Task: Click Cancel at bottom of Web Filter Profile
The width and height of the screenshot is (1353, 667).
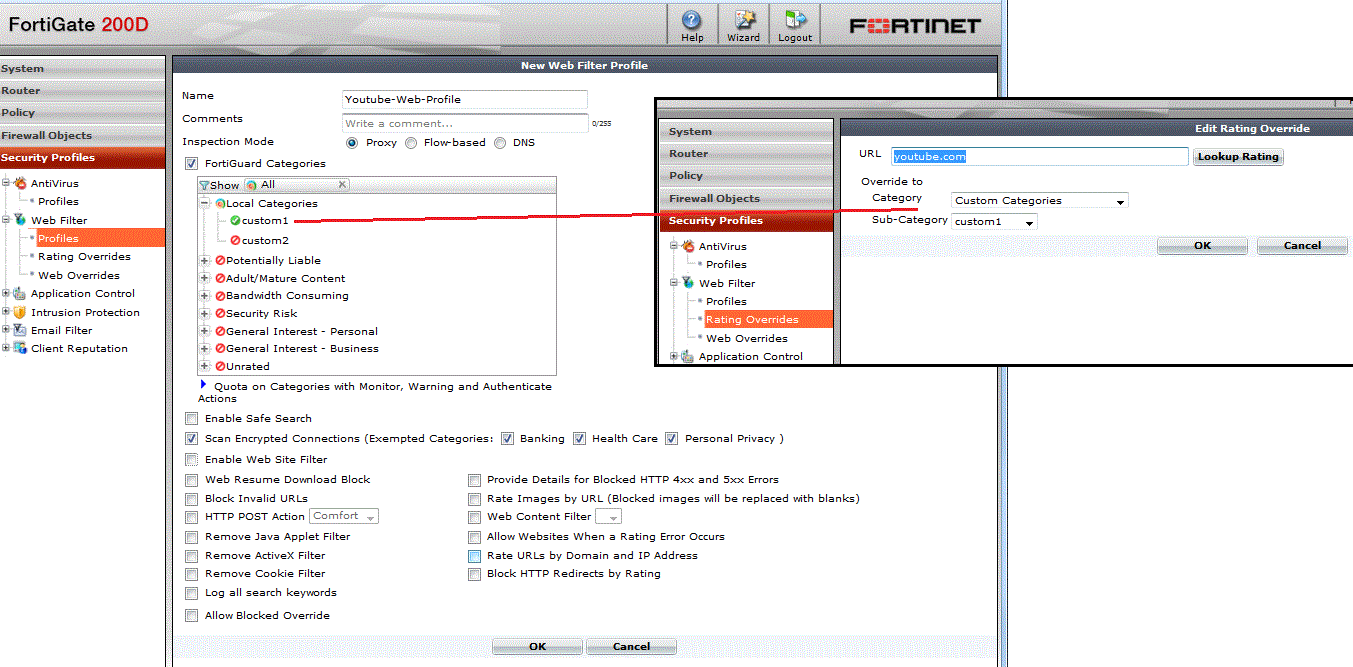Action: (x=631, y=646)
